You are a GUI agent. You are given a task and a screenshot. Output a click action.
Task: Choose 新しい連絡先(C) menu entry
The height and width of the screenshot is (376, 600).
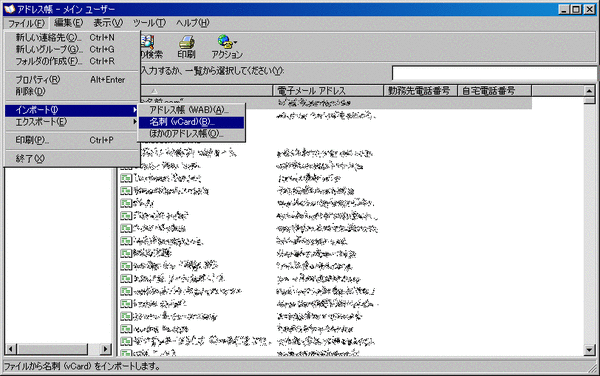click(x=72, y=37)
